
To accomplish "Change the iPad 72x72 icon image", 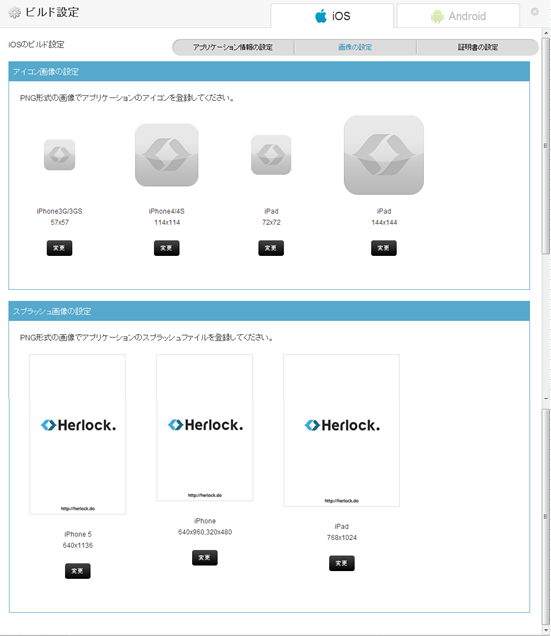I will click(271, 248).
